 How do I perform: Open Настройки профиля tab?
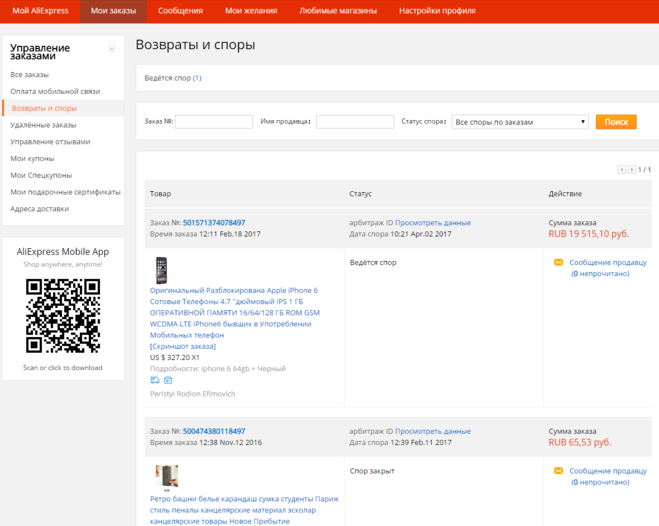pyautogui.click(x=437, y=11)
